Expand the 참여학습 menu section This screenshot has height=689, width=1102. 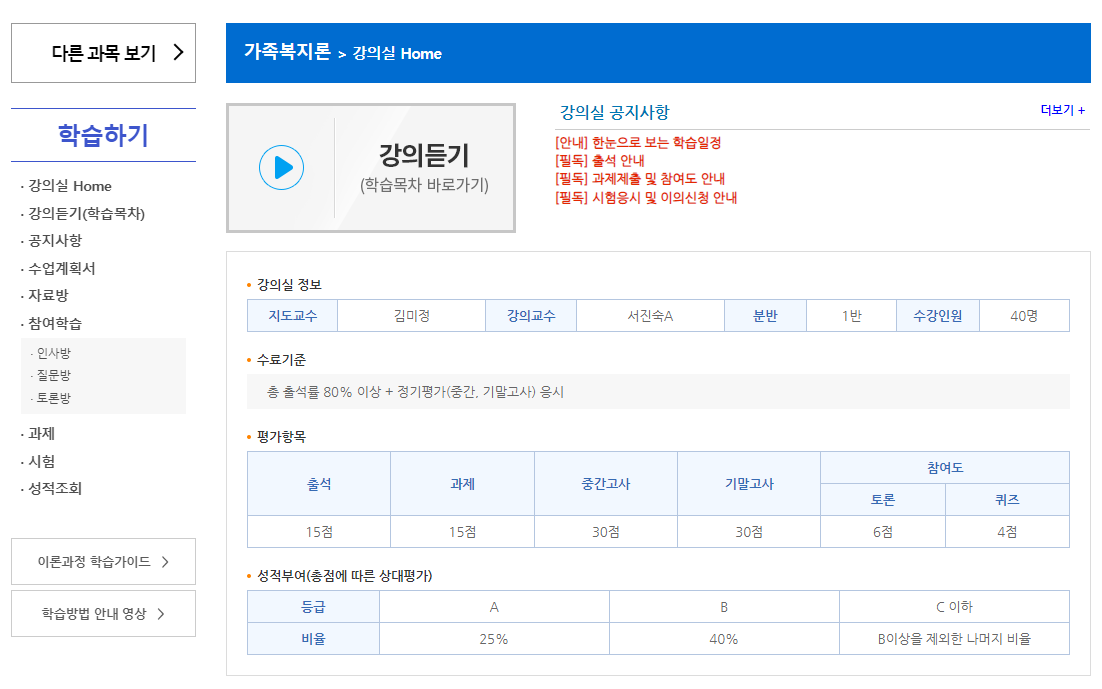(55, 323)
